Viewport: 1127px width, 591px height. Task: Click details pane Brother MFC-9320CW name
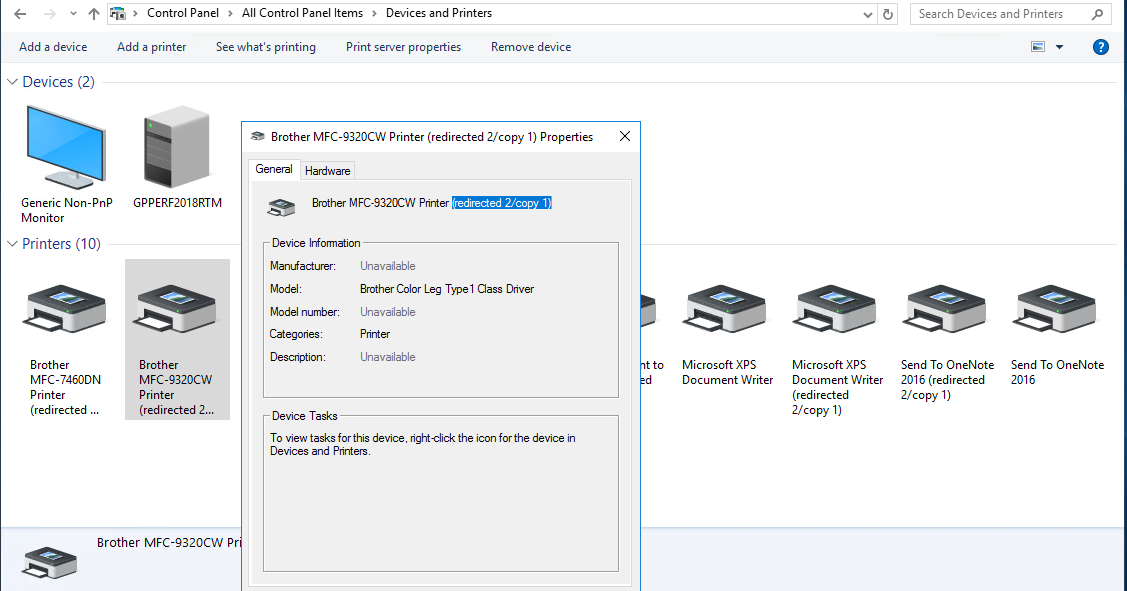169,543
